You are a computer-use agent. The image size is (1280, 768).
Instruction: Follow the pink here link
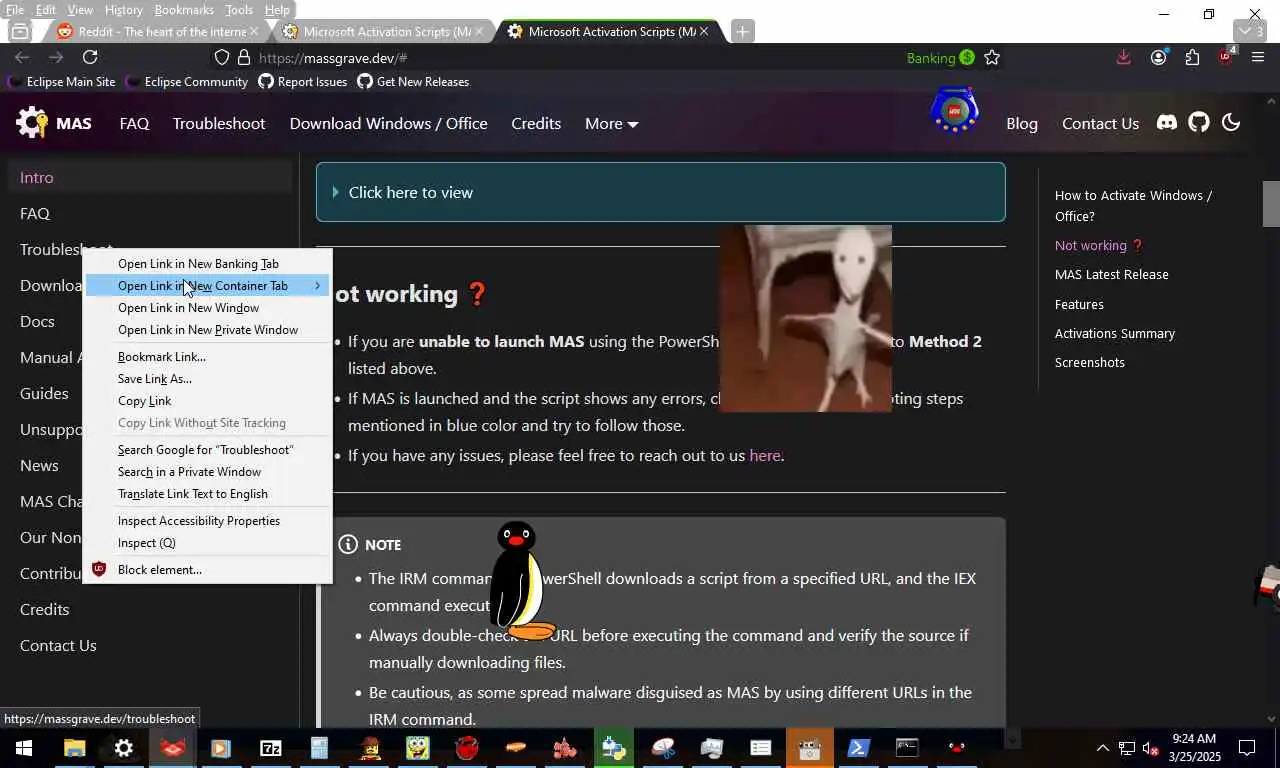coord(765,456)
